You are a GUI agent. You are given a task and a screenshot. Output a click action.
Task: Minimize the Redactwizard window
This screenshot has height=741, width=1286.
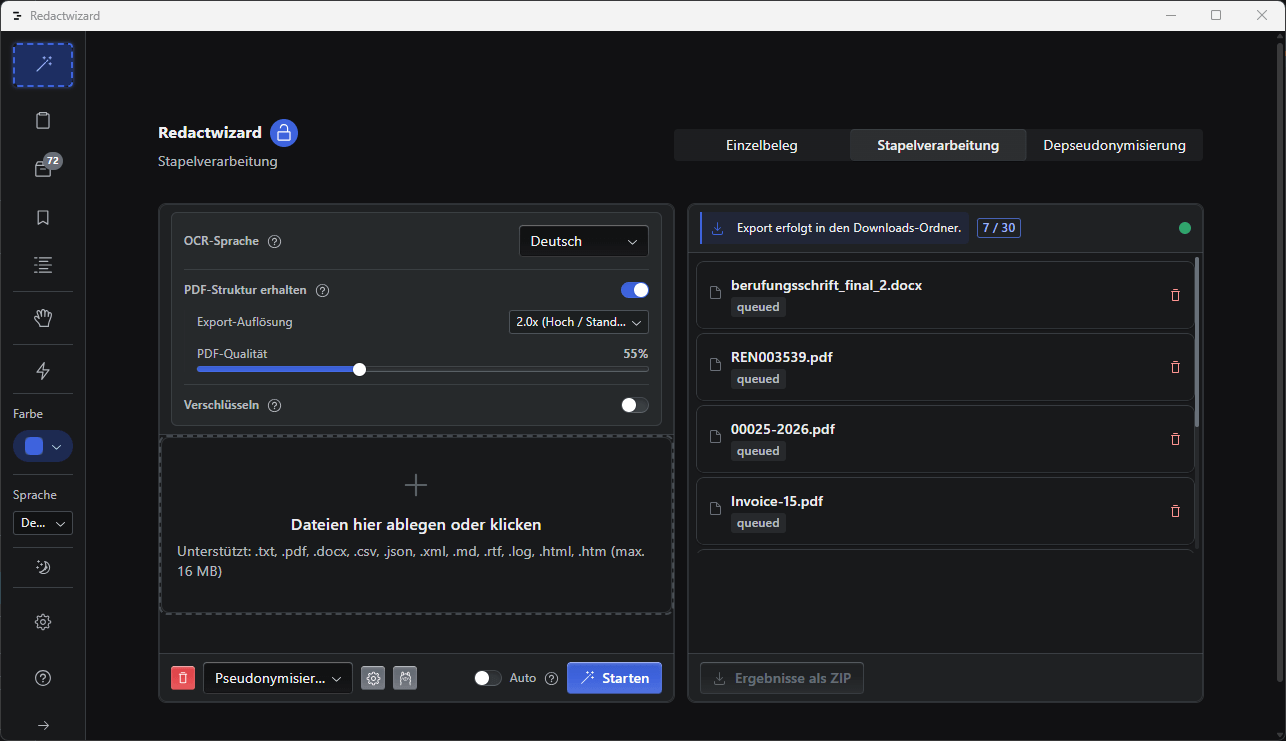coord(1170,15)
